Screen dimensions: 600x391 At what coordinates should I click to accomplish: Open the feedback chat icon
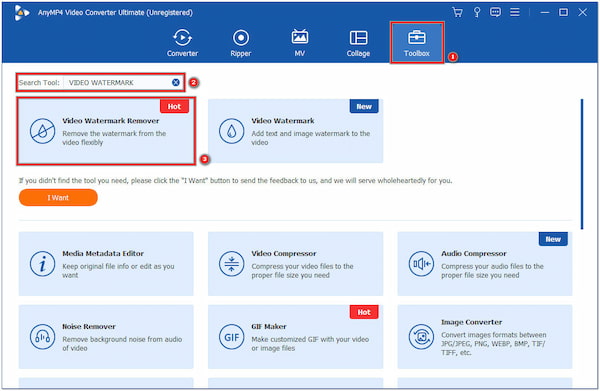495,12
